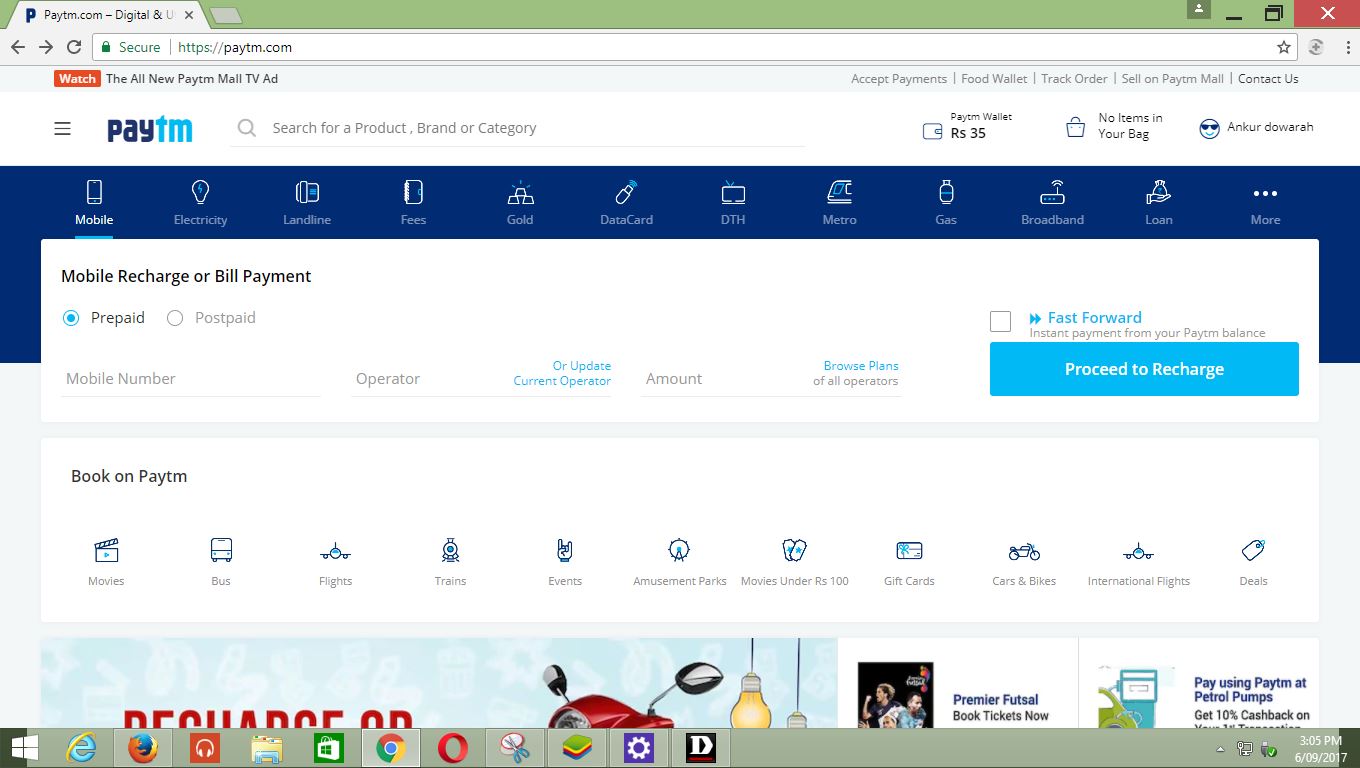Select the Gas bill icon

[x=946, y=192]
